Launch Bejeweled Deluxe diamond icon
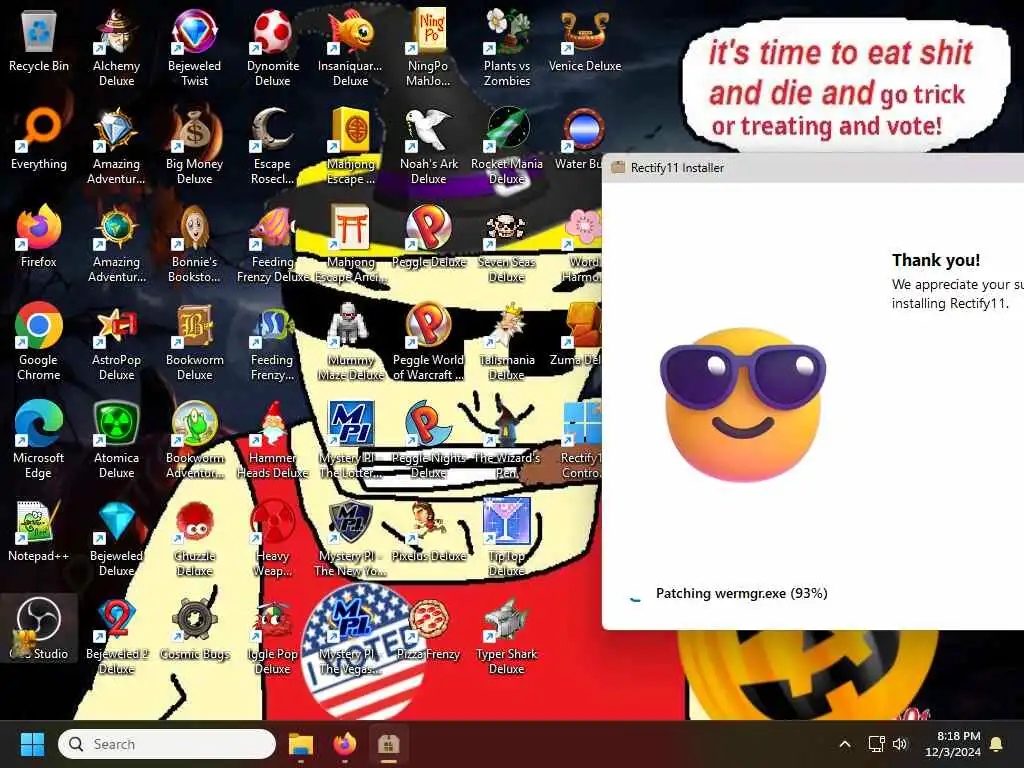This screenshot has height=768, width=1024. click(x=116, y=538)
